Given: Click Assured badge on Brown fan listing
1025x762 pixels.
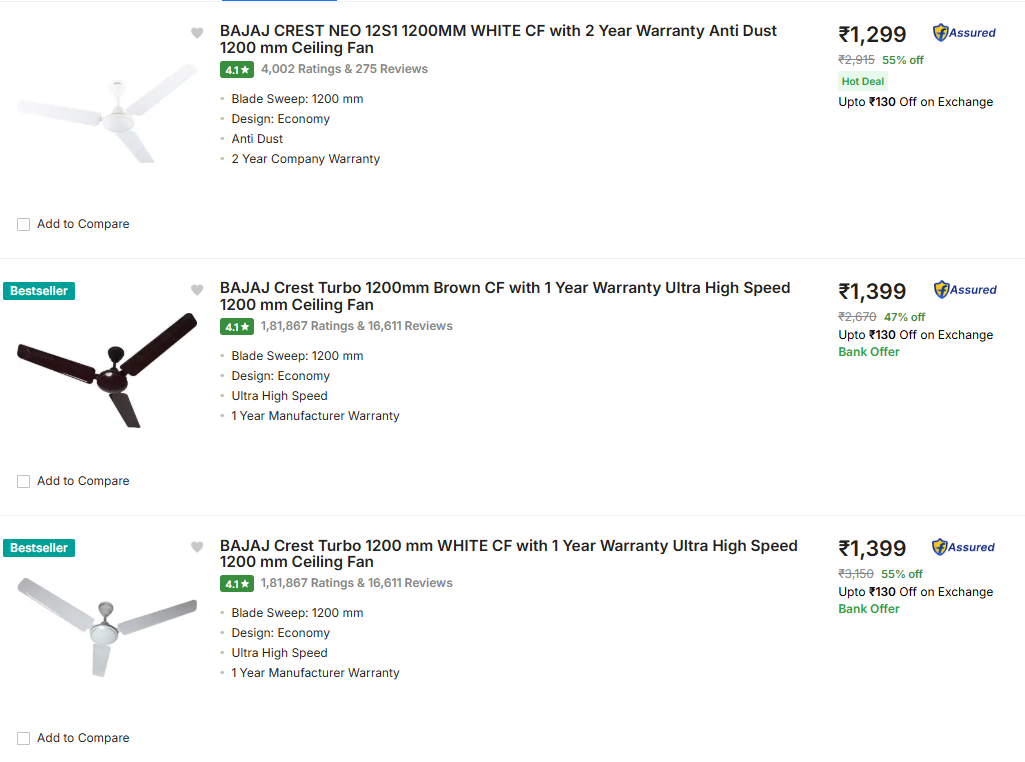Looking at the screenshot, I should coord(965,290).
